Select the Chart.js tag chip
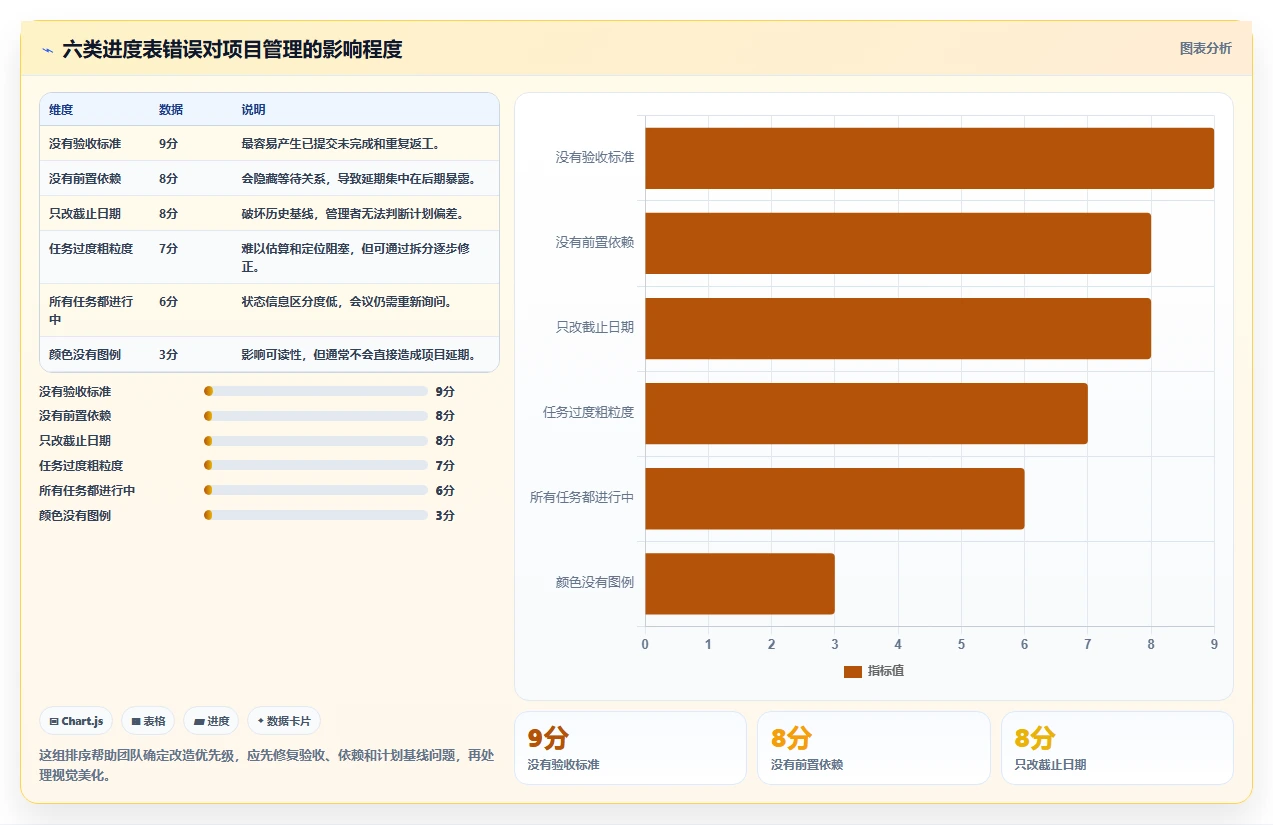This screenshot has width=1273, height=825. click(76, 721)
